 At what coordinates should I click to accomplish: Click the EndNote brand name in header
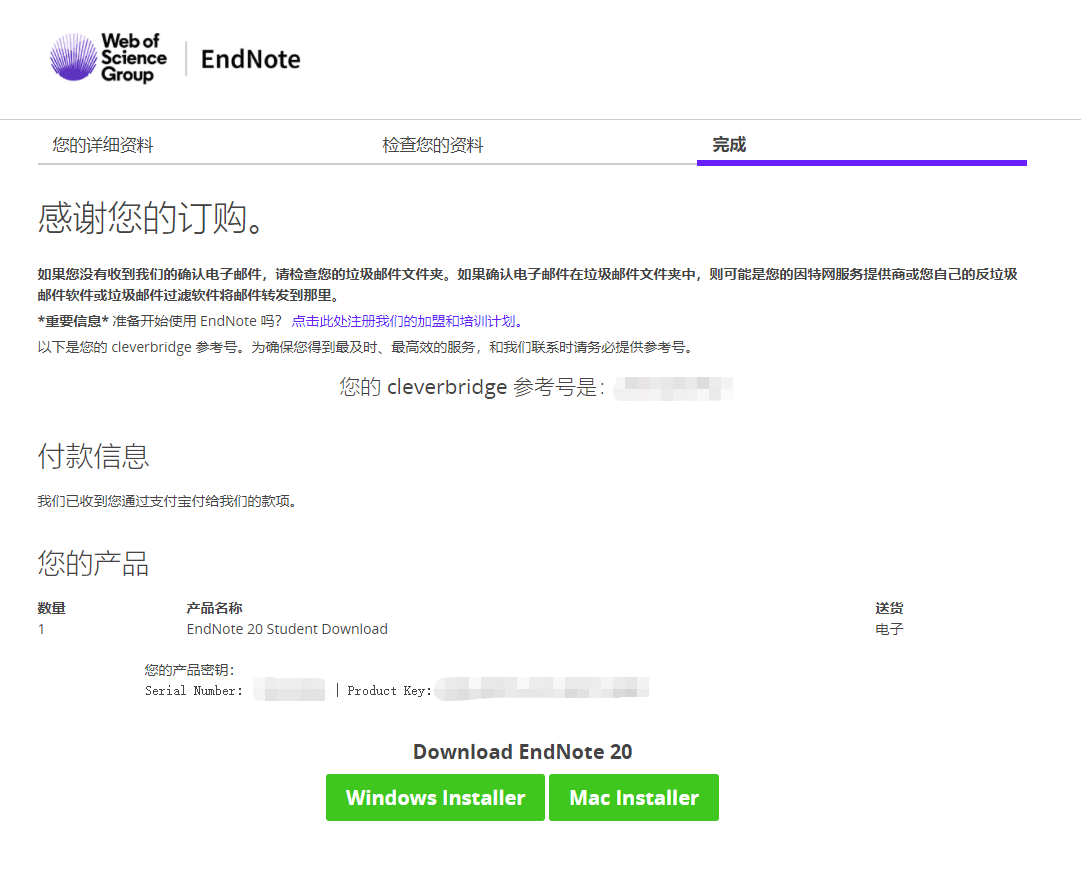click(250, 59)
